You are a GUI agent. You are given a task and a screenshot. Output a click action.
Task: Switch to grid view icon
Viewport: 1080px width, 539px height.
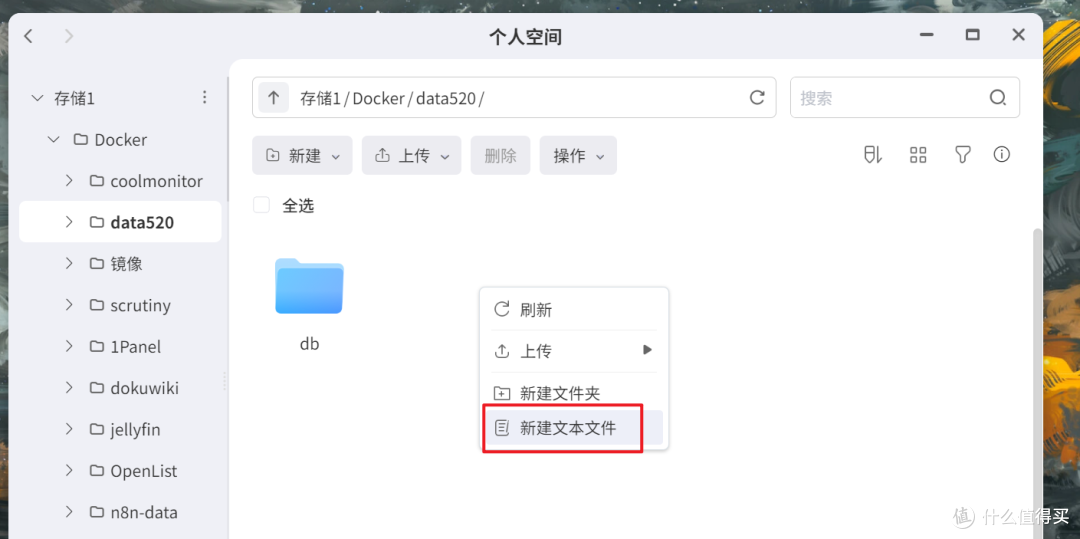(918, 155)
